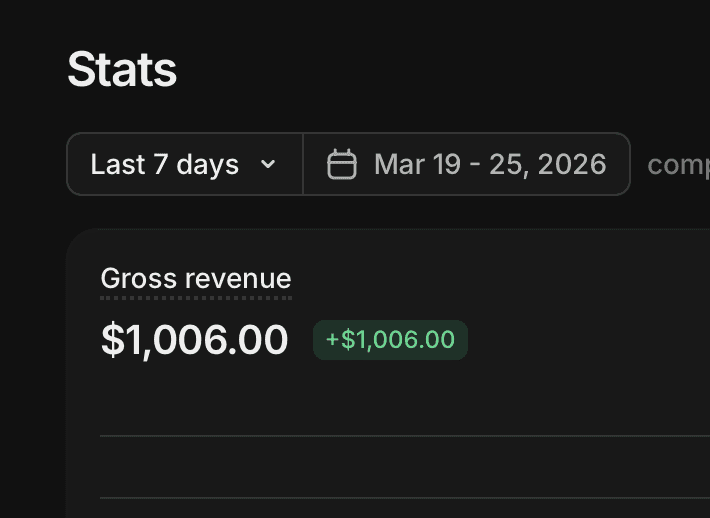The height and width of the screenshot is (518, 710).
Task: Click the text "Last 7 days"
Action: (165, 164)
